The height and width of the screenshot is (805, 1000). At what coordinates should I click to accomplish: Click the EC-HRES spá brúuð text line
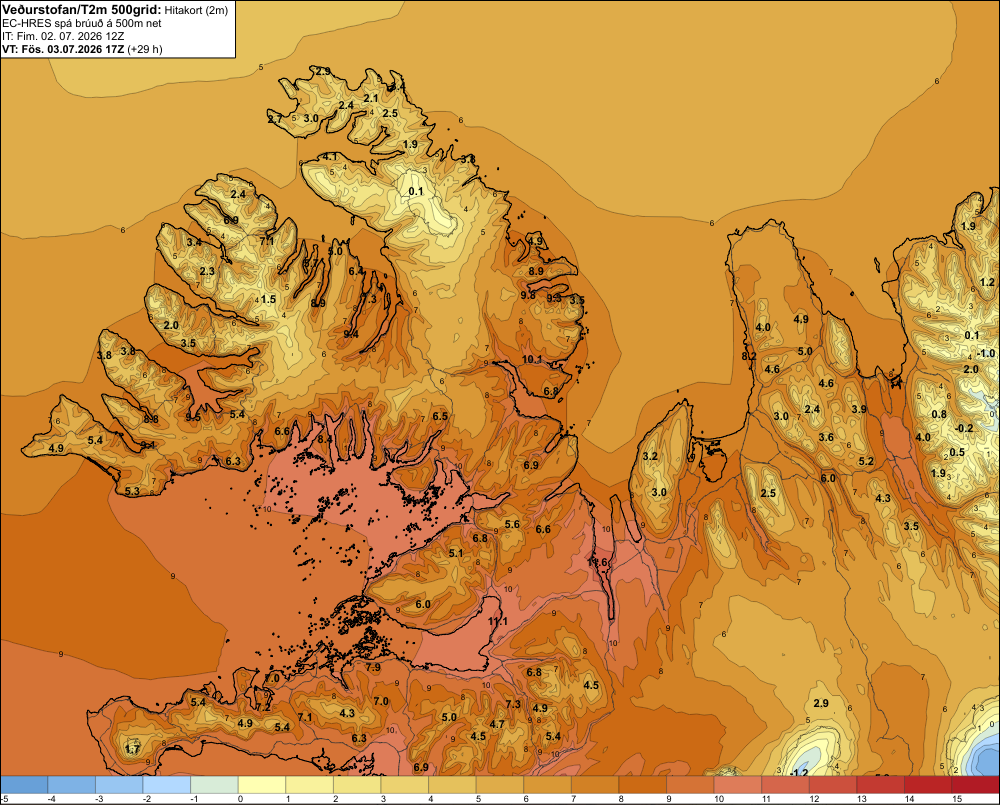point(82,24)
